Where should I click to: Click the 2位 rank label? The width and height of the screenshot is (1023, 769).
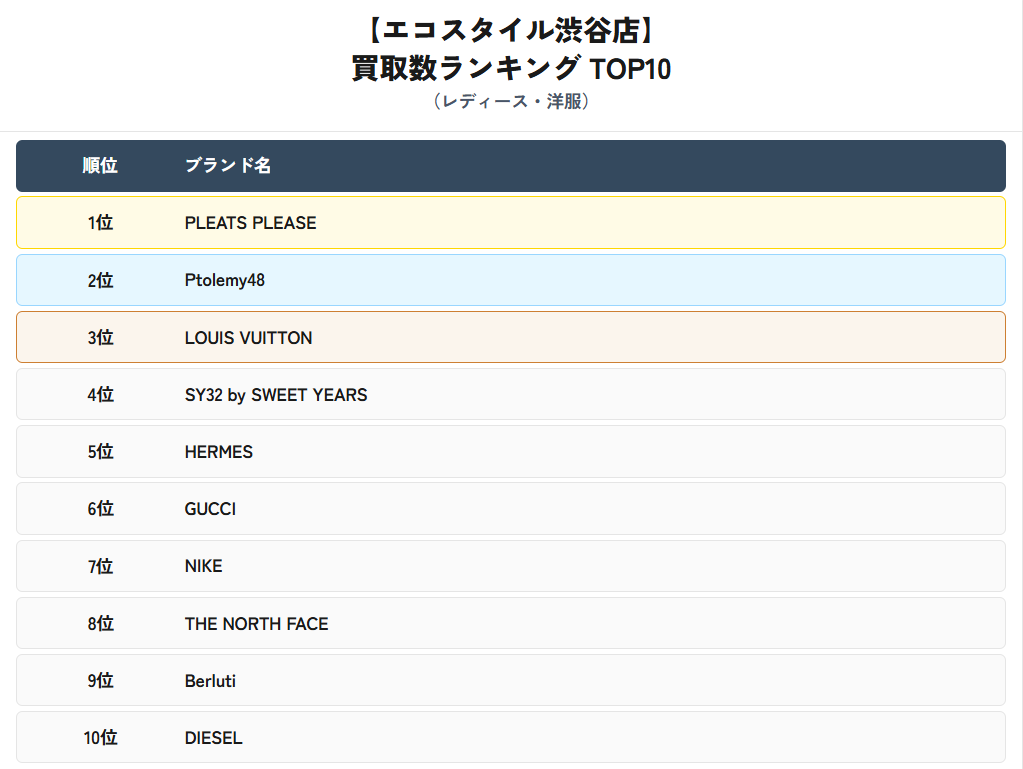pyautogui.click(x=100, y=280)
